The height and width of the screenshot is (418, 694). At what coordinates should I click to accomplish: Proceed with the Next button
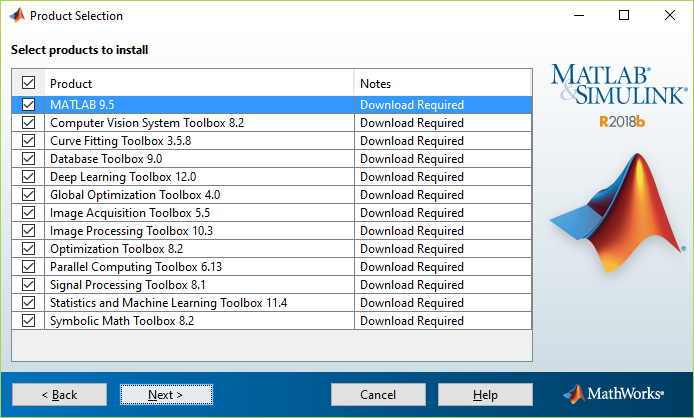166,395
